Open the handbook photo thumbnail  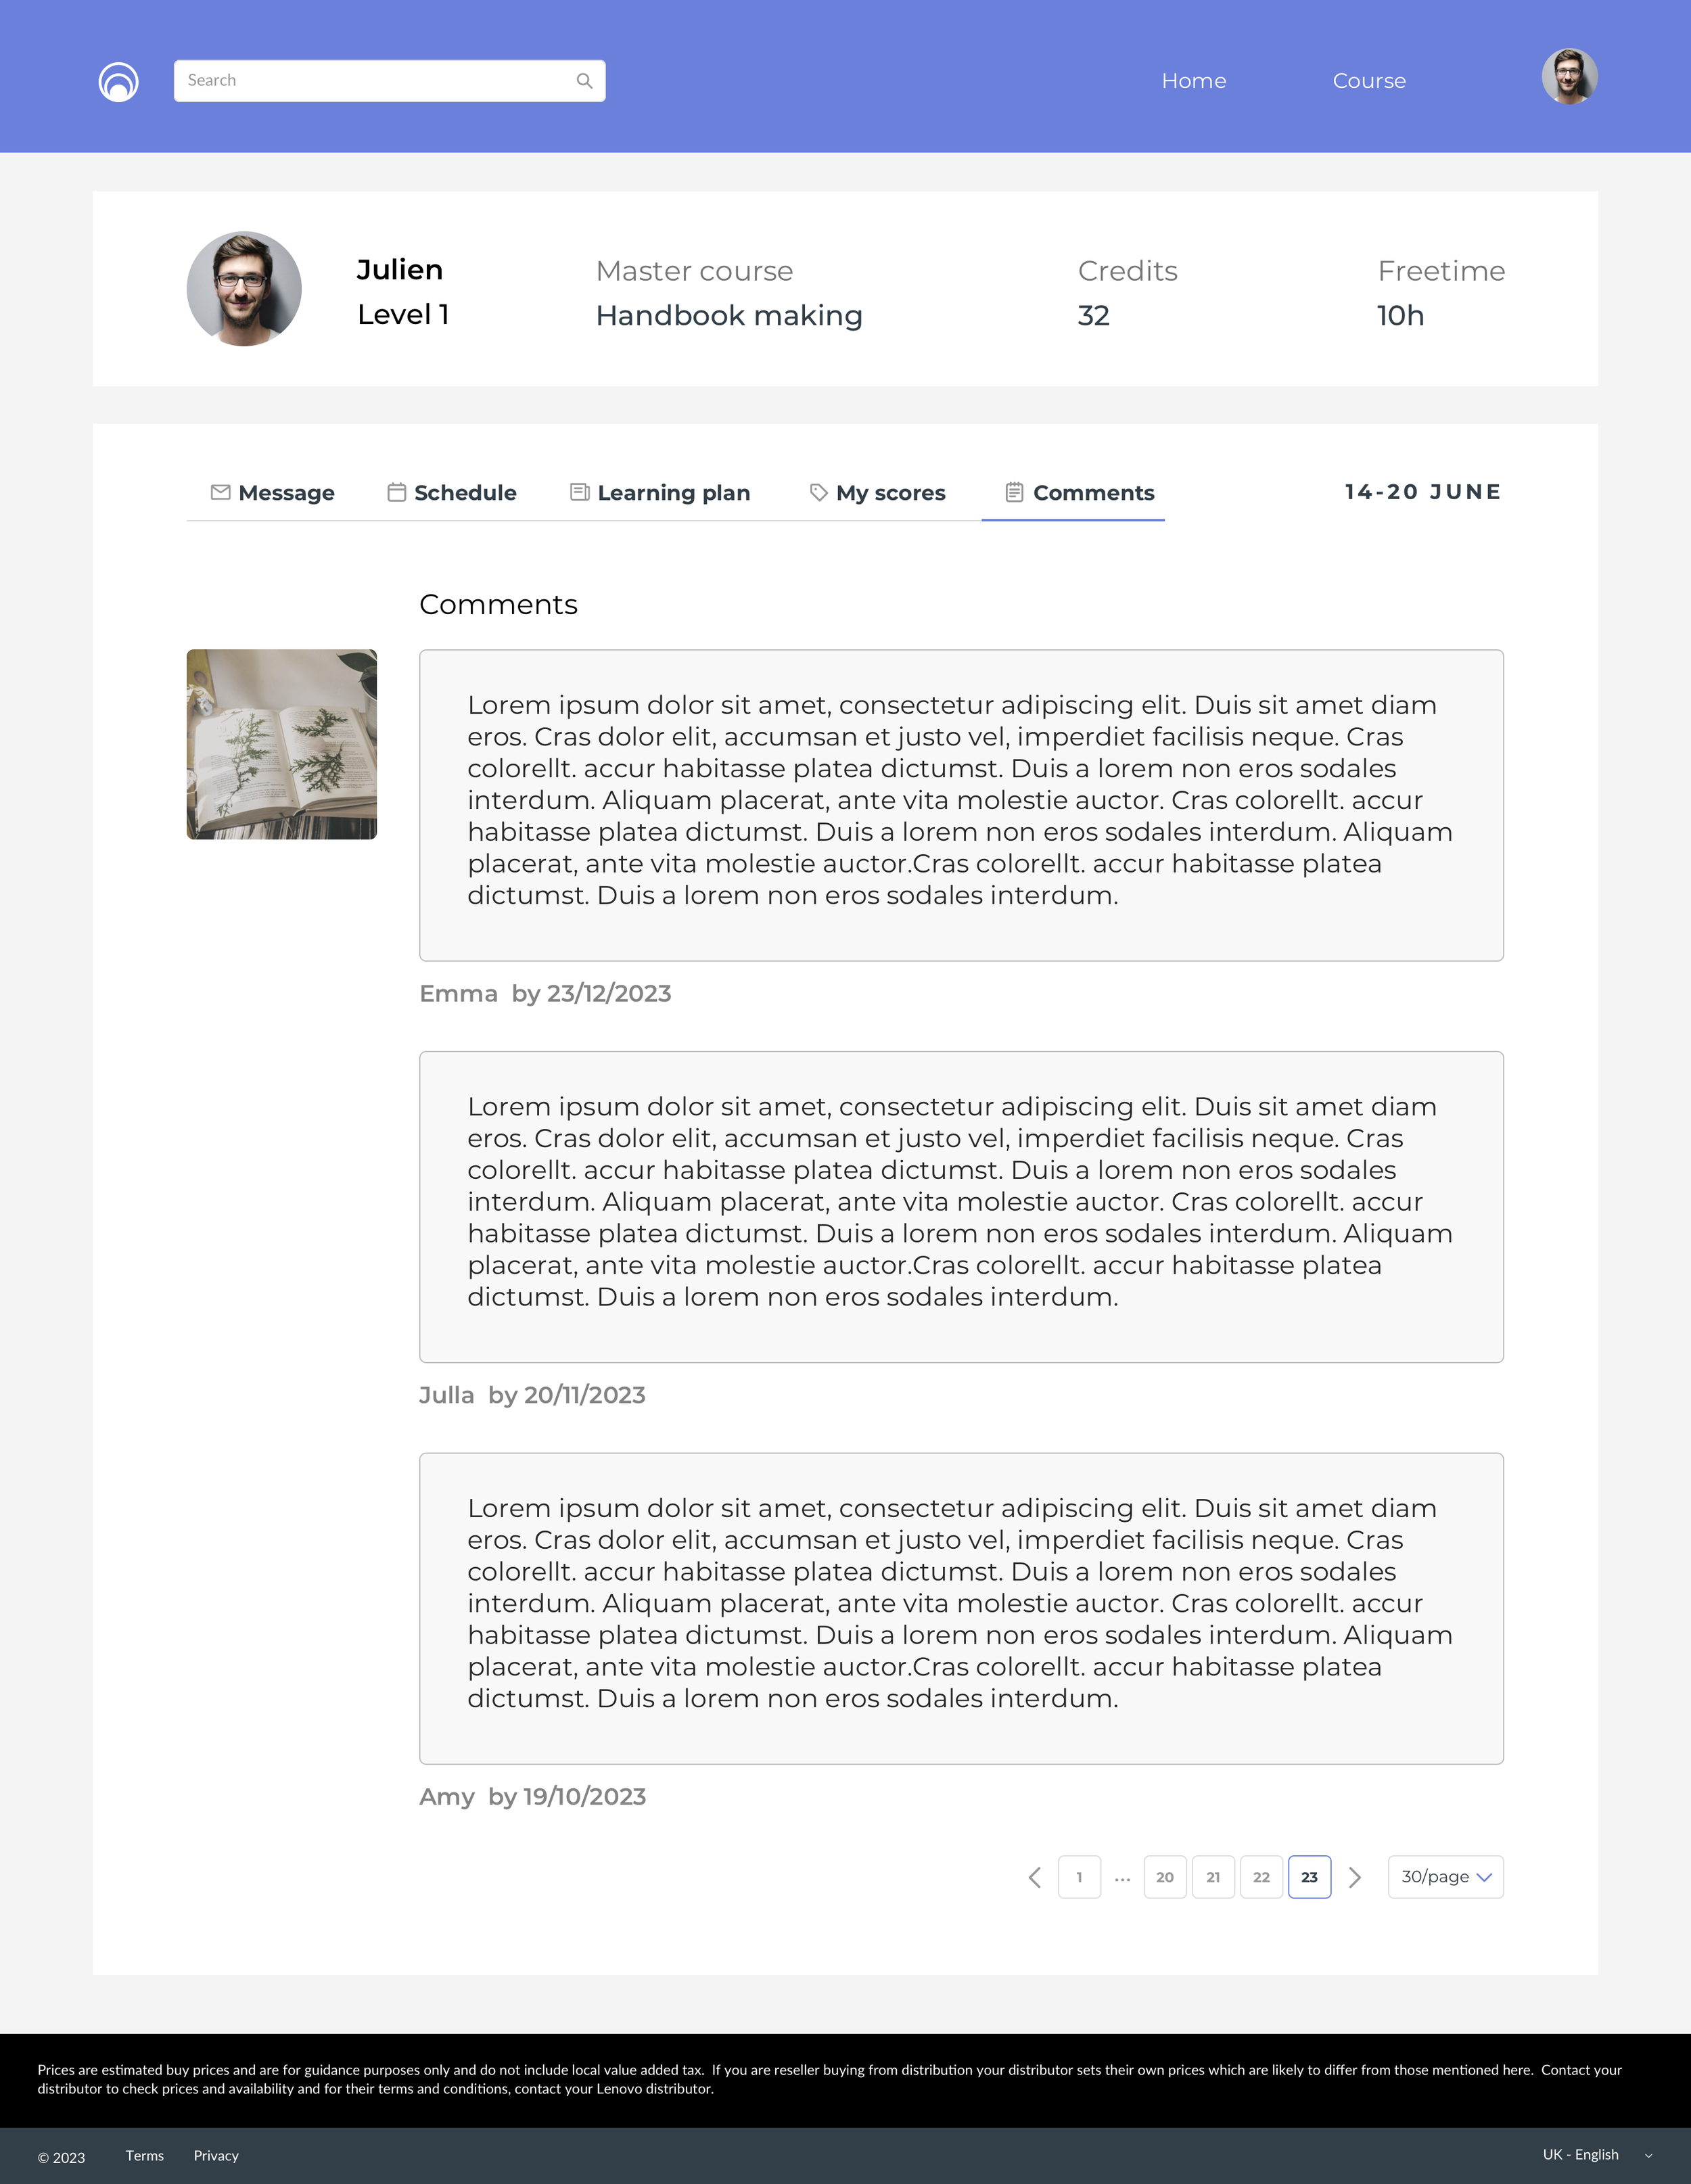[281, 744]
